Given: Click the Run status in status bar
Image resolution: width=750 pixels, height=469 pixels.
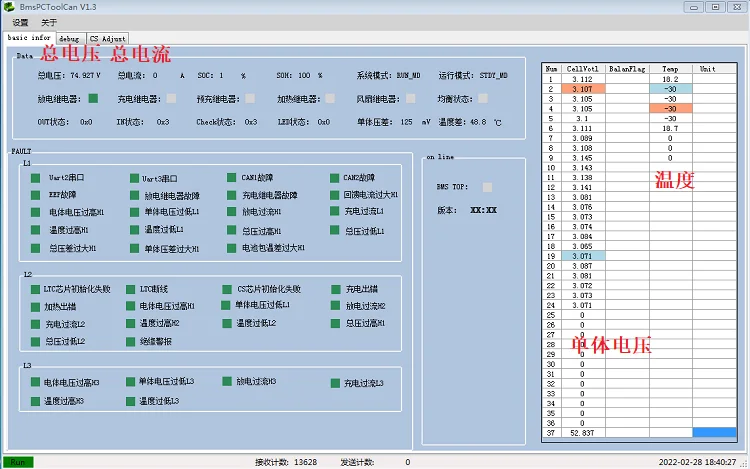Looking at the screenshot, I should [18, 462].
